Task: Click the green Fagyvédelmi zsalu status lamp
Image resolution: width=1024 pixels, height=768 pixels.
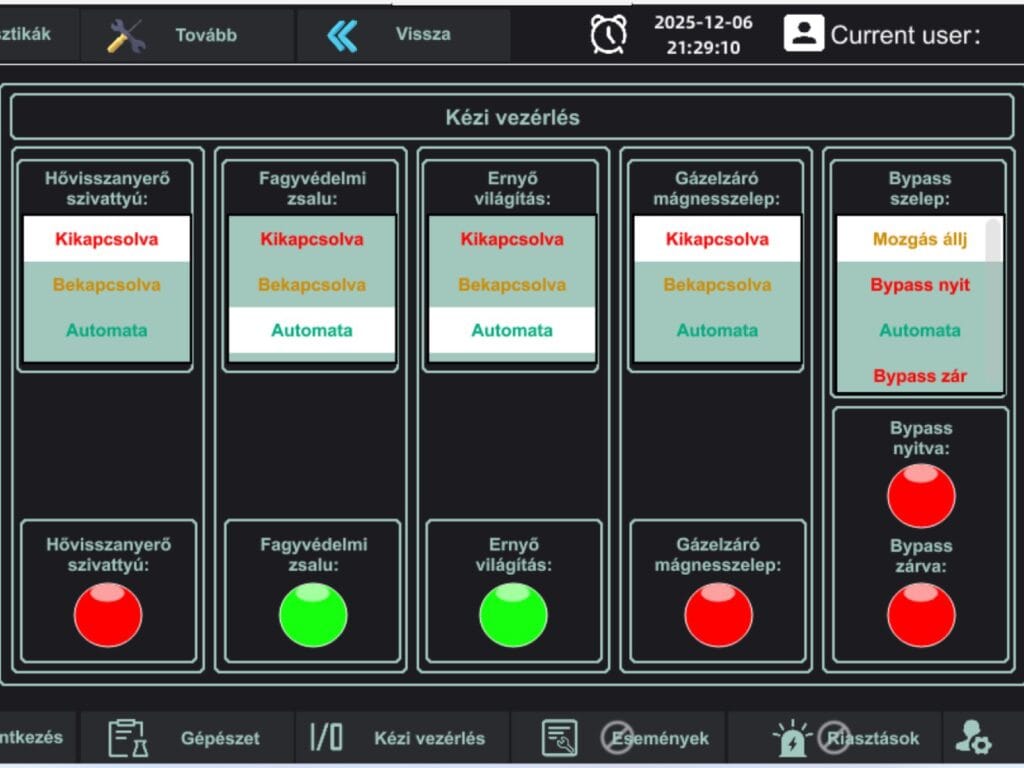Action: (313, 614)
